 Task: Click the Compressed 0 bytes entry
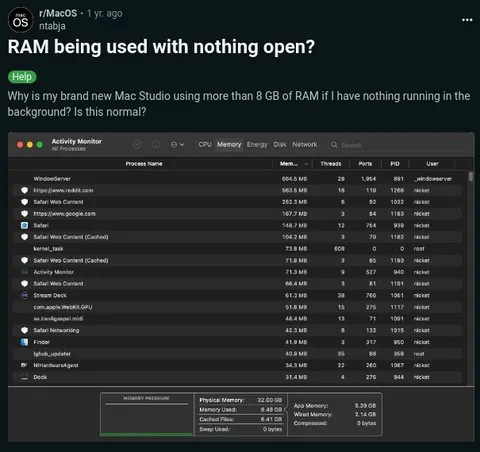(x=335, y=423)
